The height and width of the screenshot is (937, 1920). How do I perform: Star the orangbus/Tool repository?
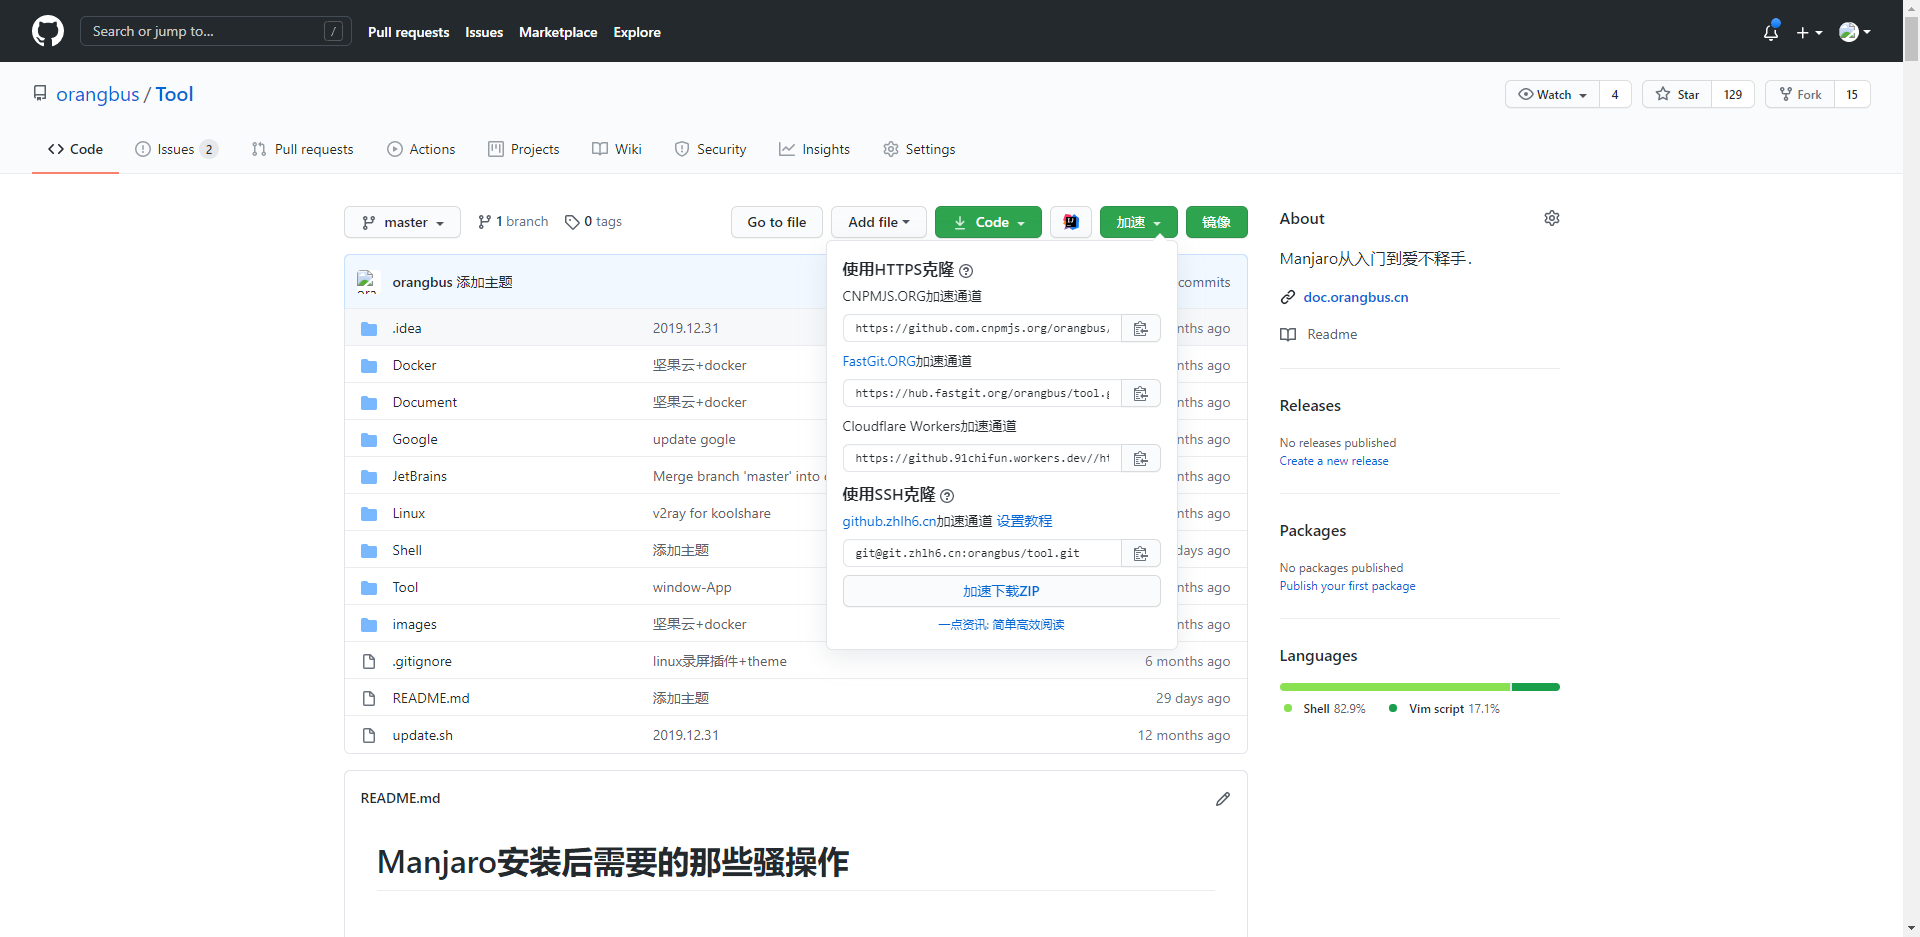pos(1677,94)
